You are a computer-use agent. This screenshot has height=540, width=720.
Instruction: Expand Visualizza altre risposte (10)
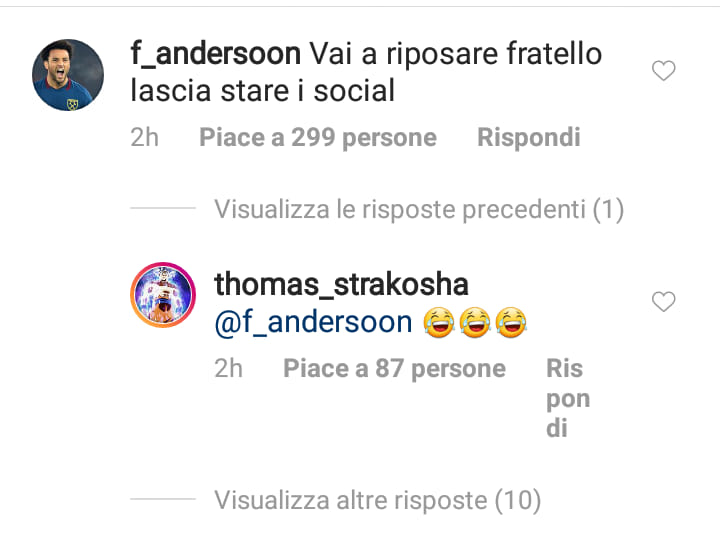pos(377,500)
